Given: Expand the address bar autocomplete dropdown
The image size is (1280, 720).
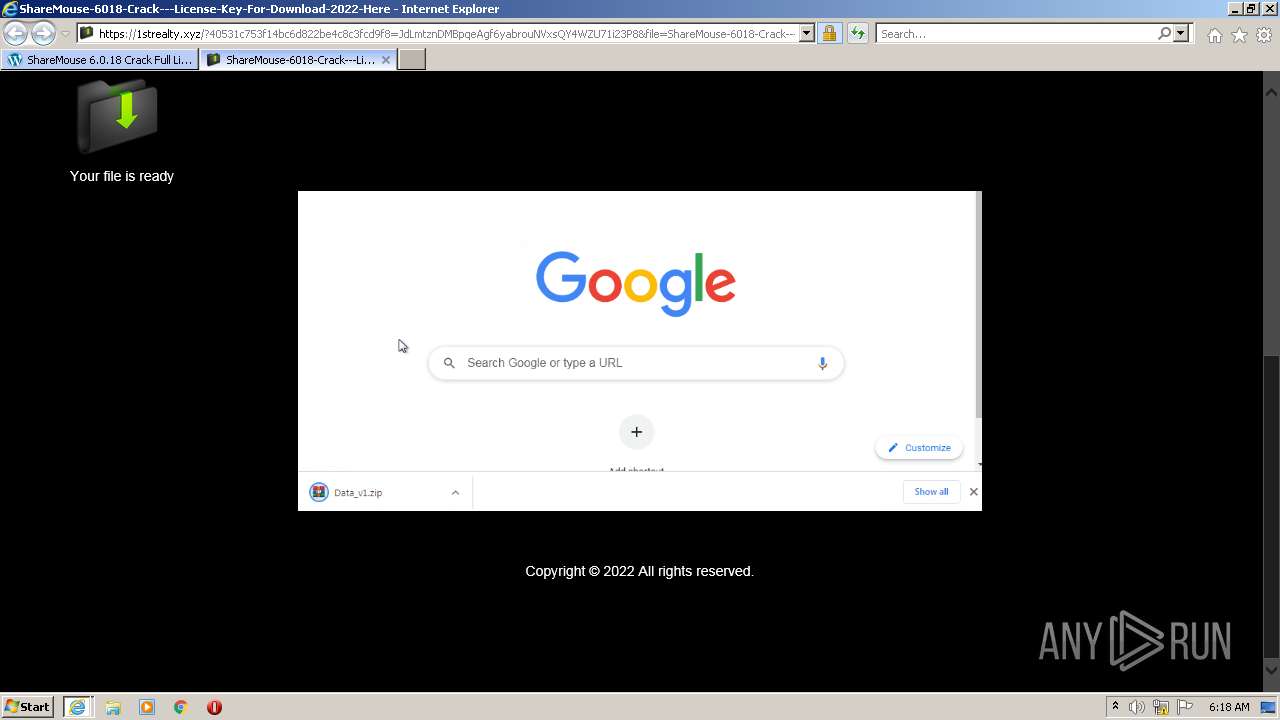Looking at the screenshot, I should pos(807,33).
